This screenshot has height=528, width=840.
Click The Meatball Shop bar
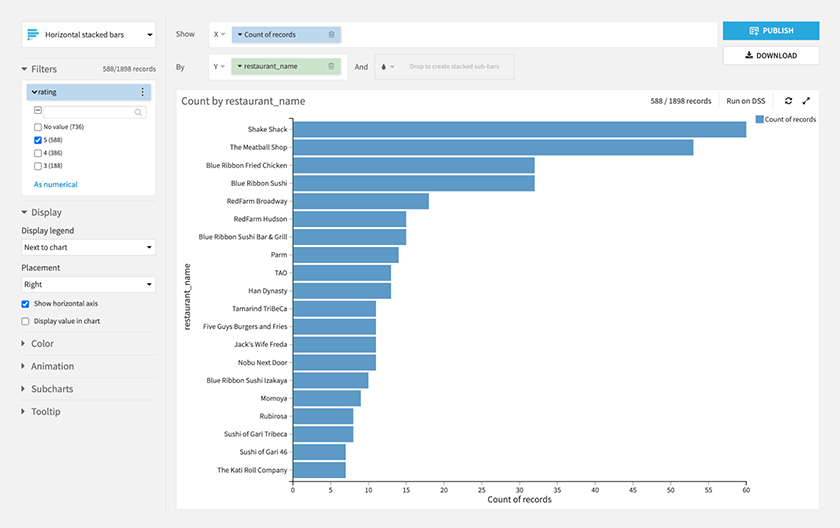(493, 147)
